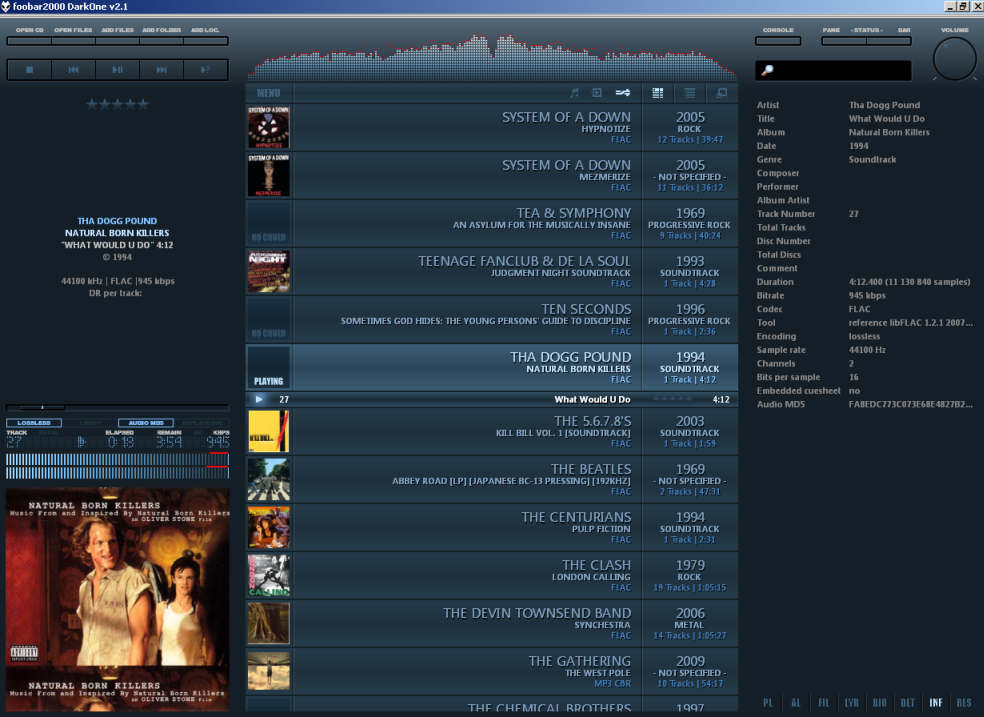Open the DET tab

point(907,703)
